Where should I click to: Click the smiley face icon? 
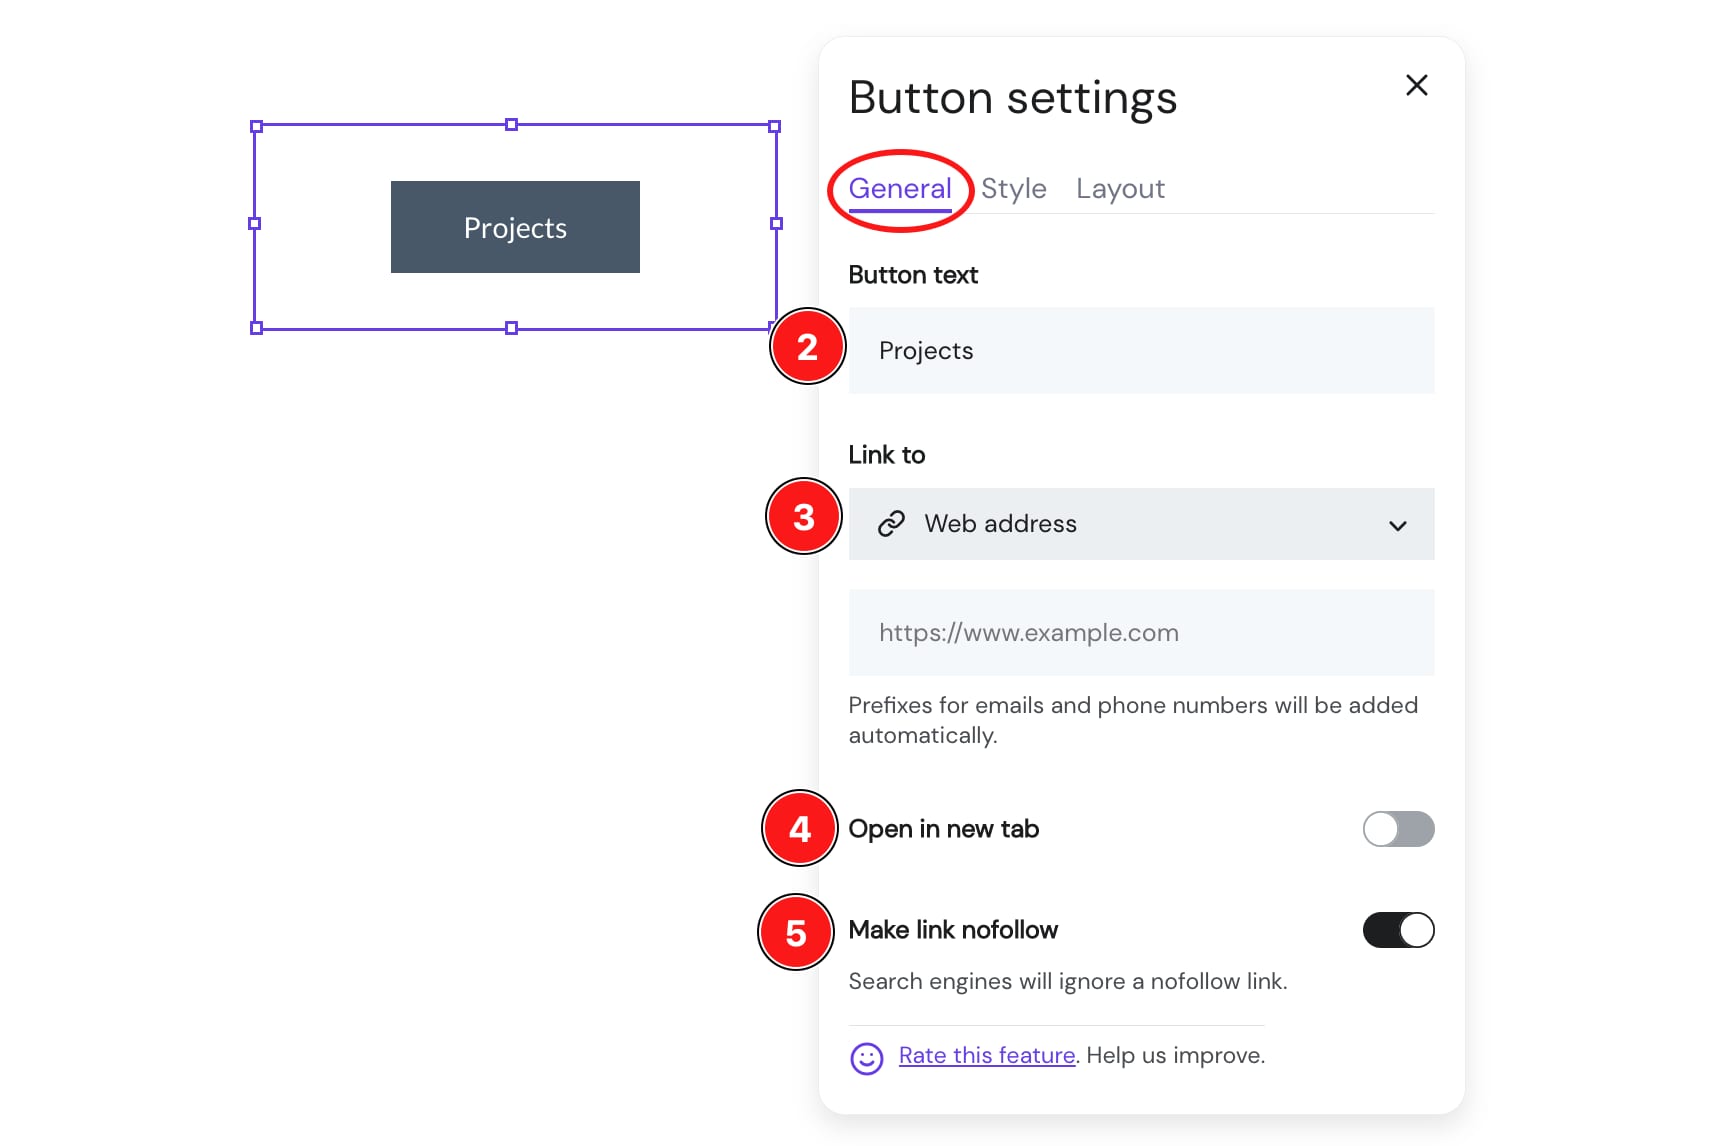point(866,1057)
